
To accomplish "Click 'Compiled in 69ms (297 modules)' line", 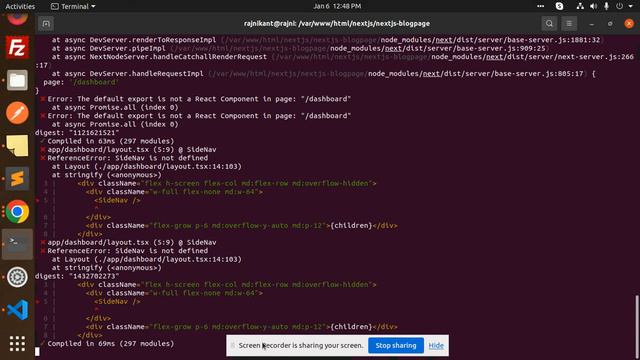I will click(111, 343).
